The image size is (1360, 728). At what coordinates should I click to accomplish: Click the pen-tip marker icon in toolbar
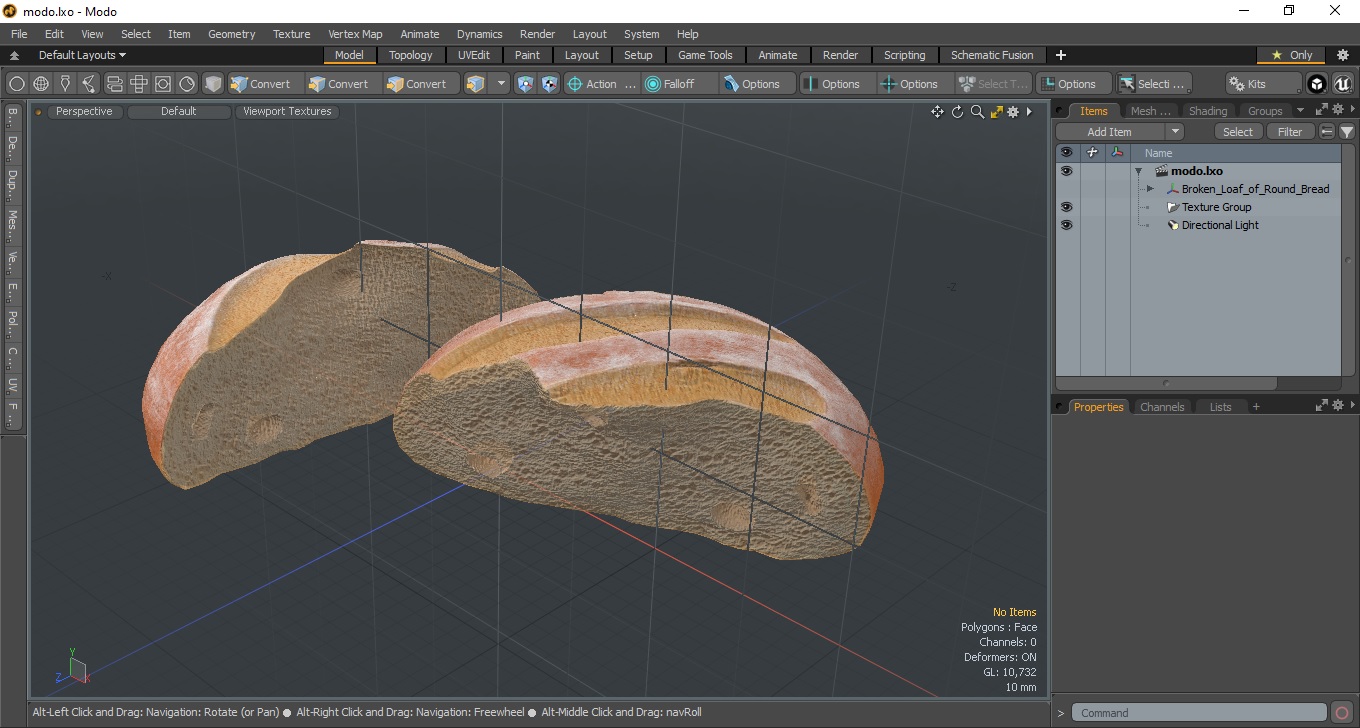pyautogui.click(x=65, y=84)
